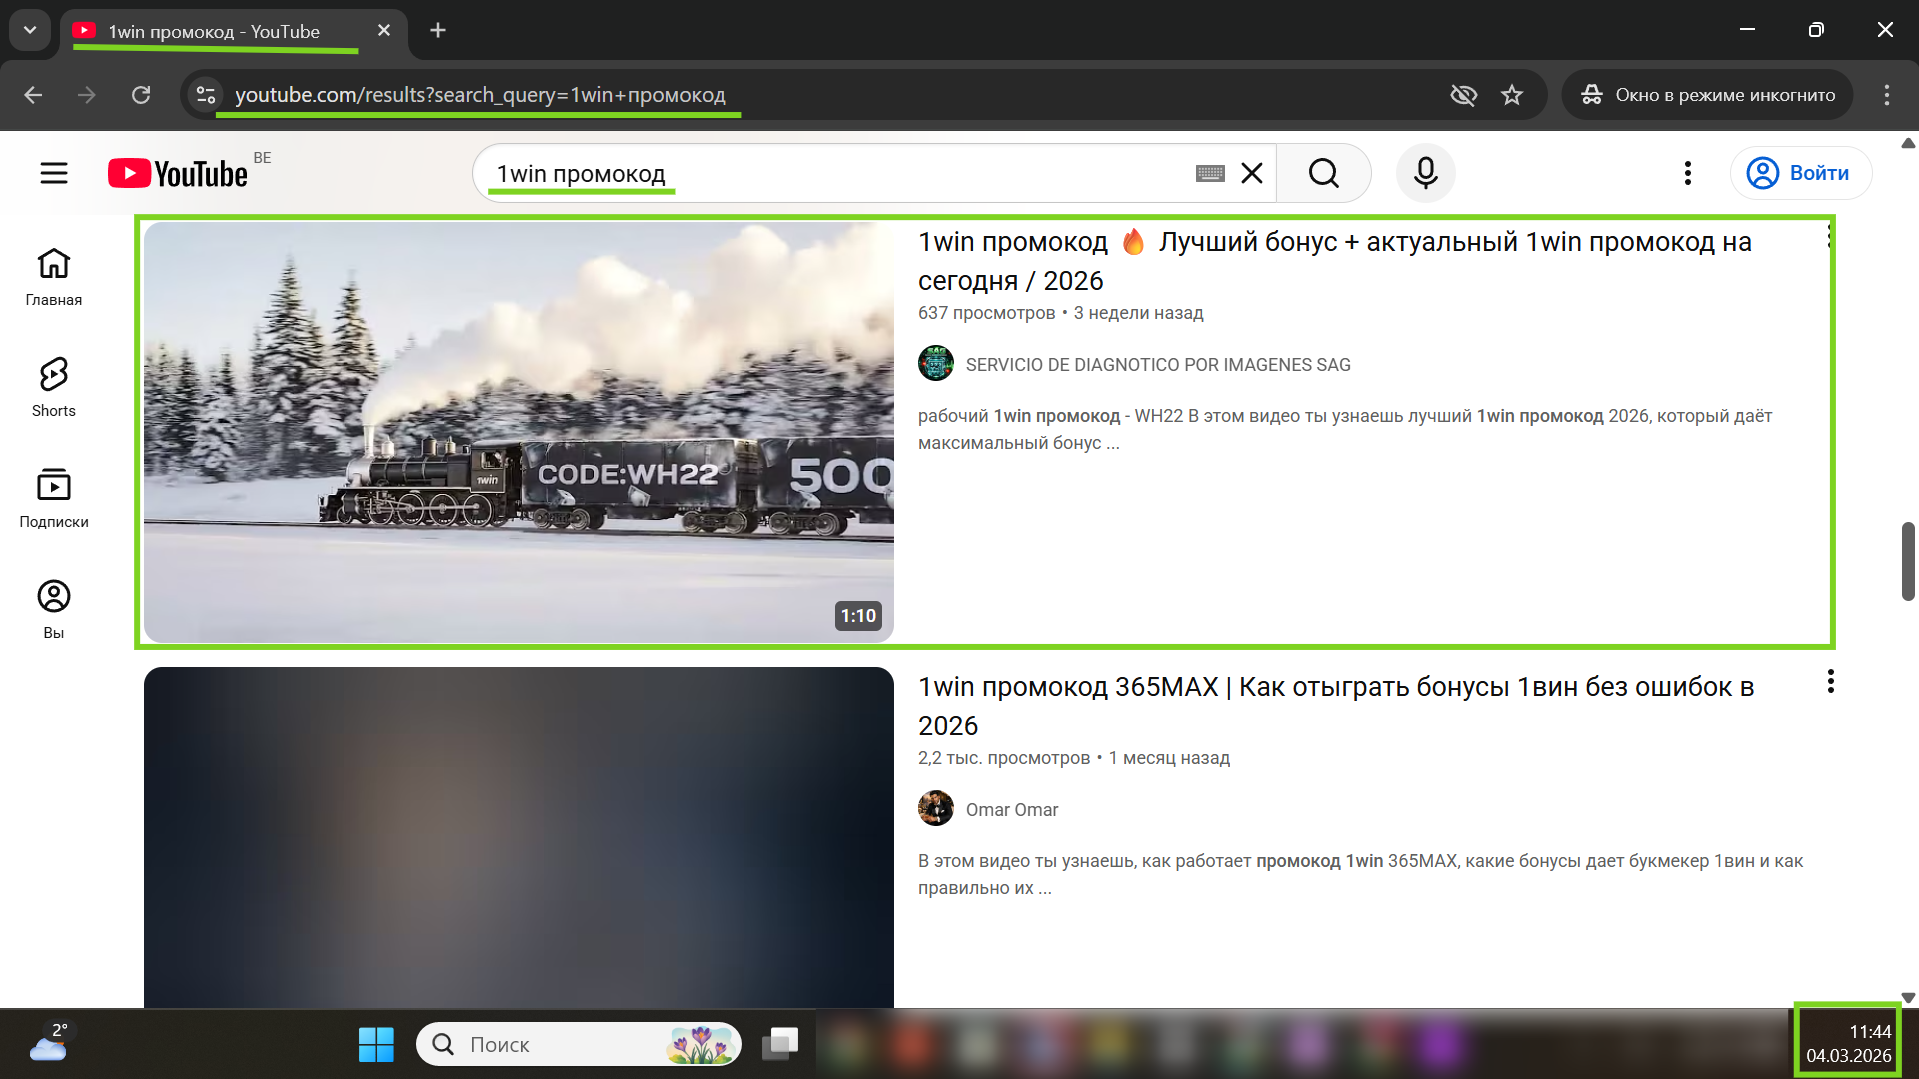The image size is (1919, 1079).
Task: Open the Windows Start menu
Action: point(376,1044)
